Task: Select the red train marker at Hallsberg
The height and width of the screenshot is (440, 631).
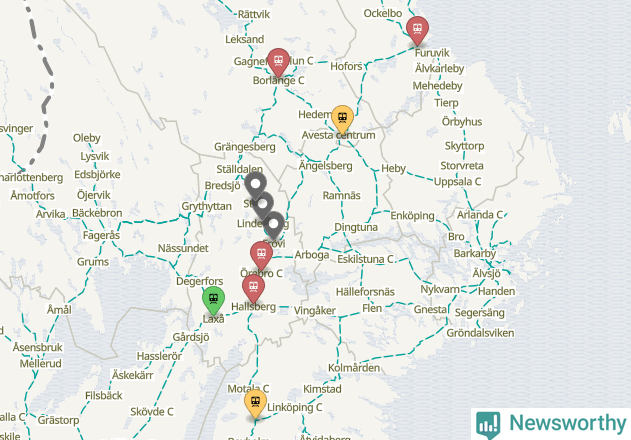Action: click(x=254, y=289)
